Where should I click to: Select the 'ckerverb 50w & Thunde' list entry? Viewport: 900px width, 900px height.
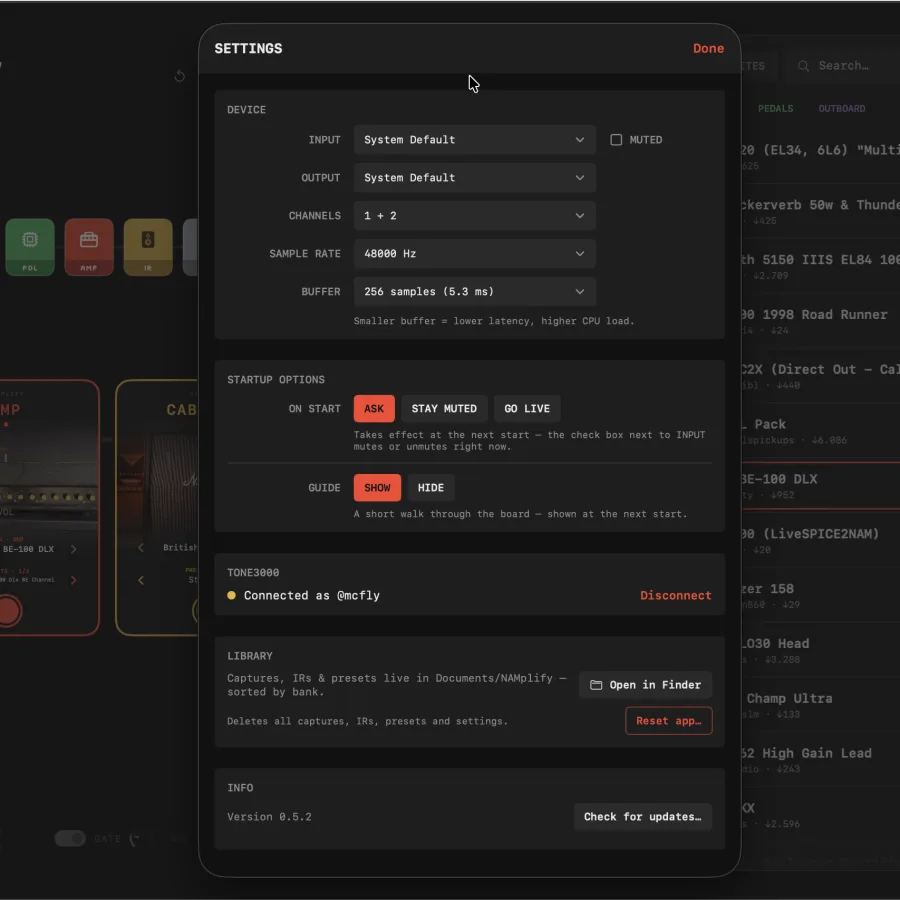(x=820, y=211)
